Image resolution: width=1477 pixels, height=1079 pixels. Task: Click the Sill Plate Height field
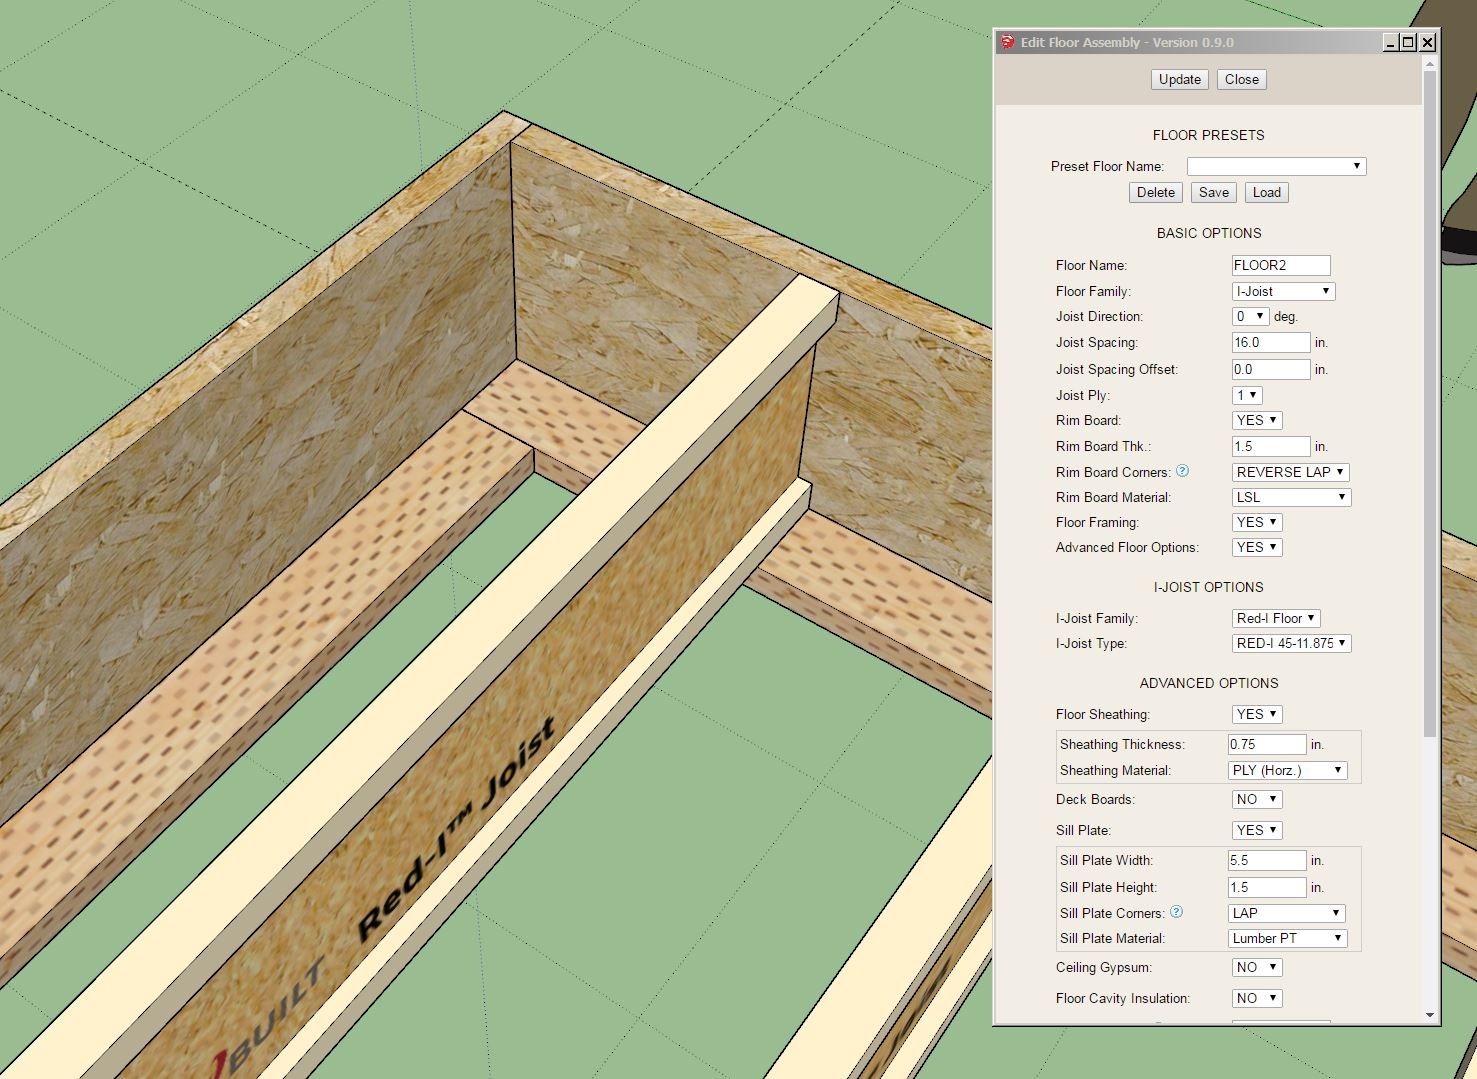tap(1267, 887)
